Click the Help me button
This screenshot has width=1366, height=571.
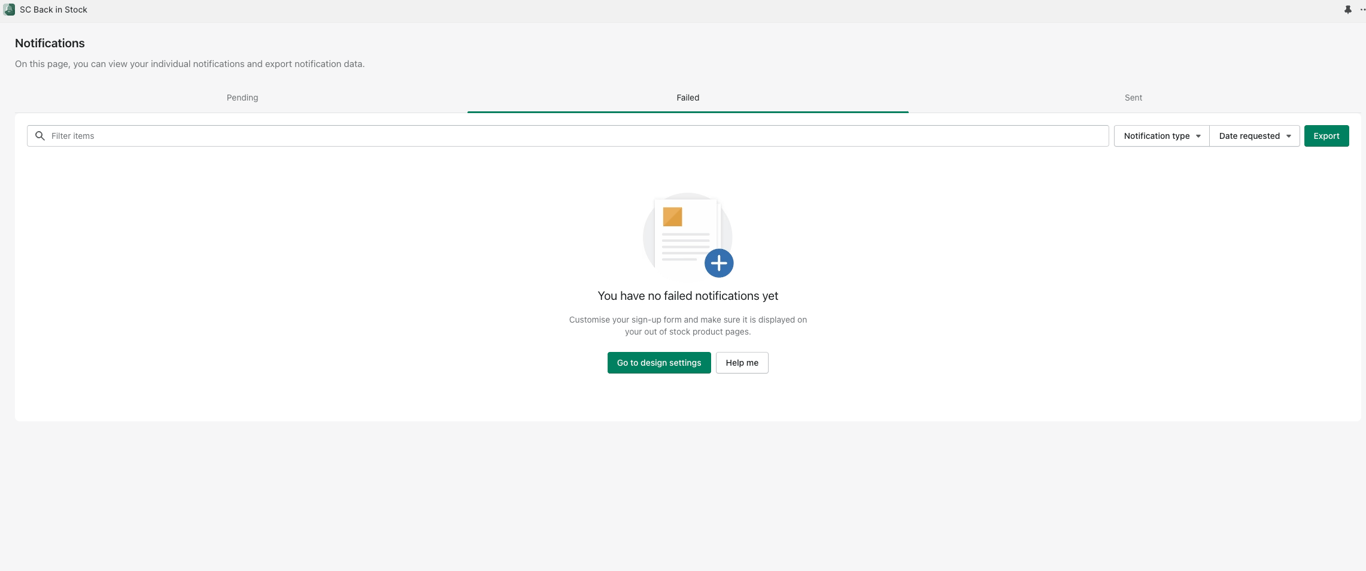(742, 363)
